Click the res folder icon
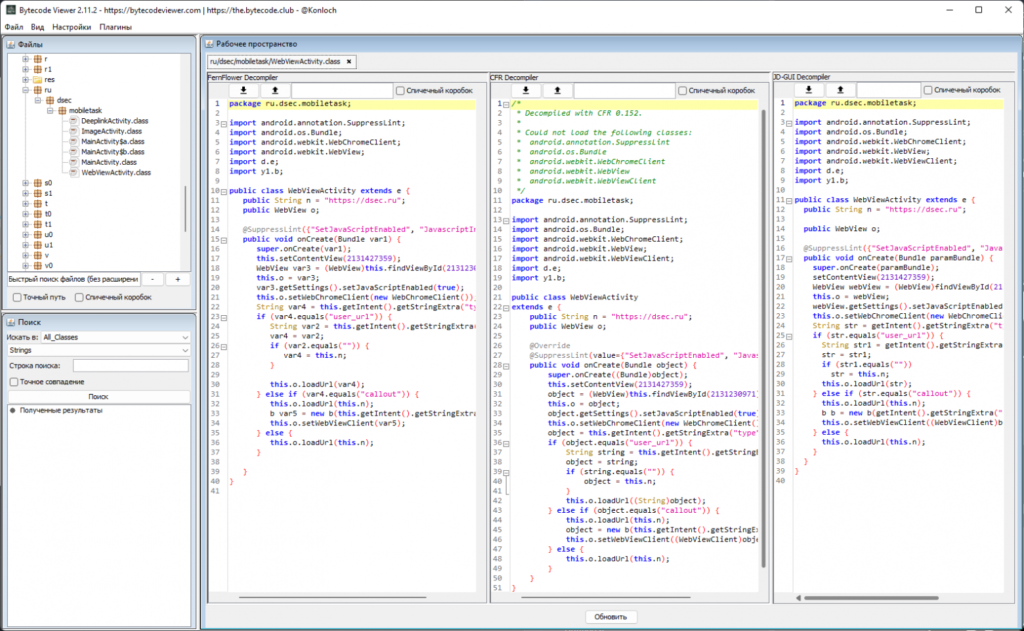This screenshot has height=631, width=1024. tap(38, 80)
